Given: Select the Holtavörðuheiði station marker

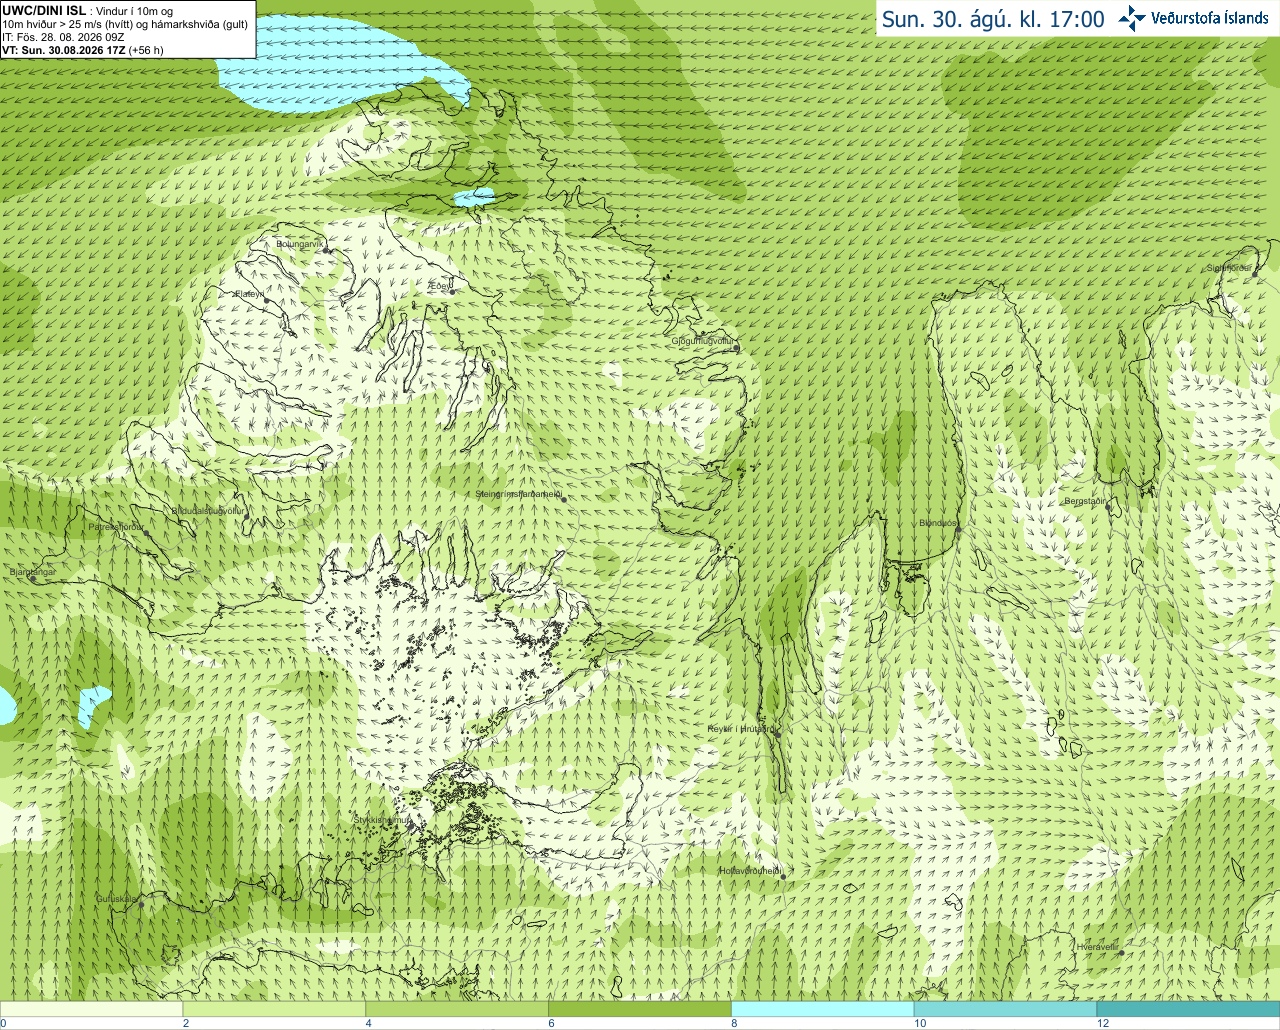Looking at the screenshot, I should [x=783, y=877].
